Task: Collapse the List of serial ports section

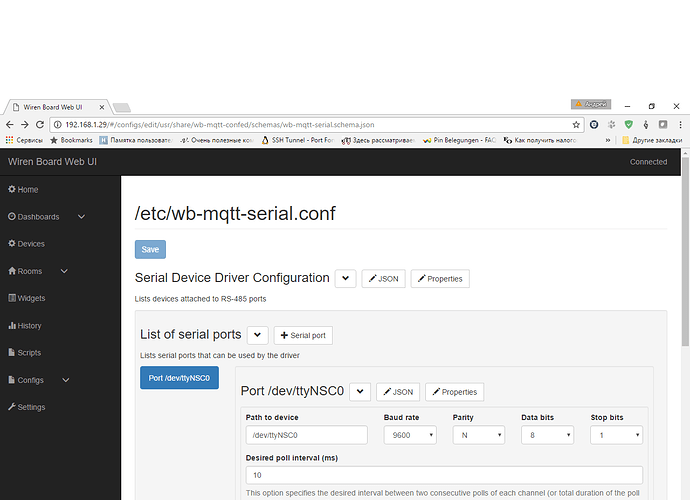Action: click(257, 336)
